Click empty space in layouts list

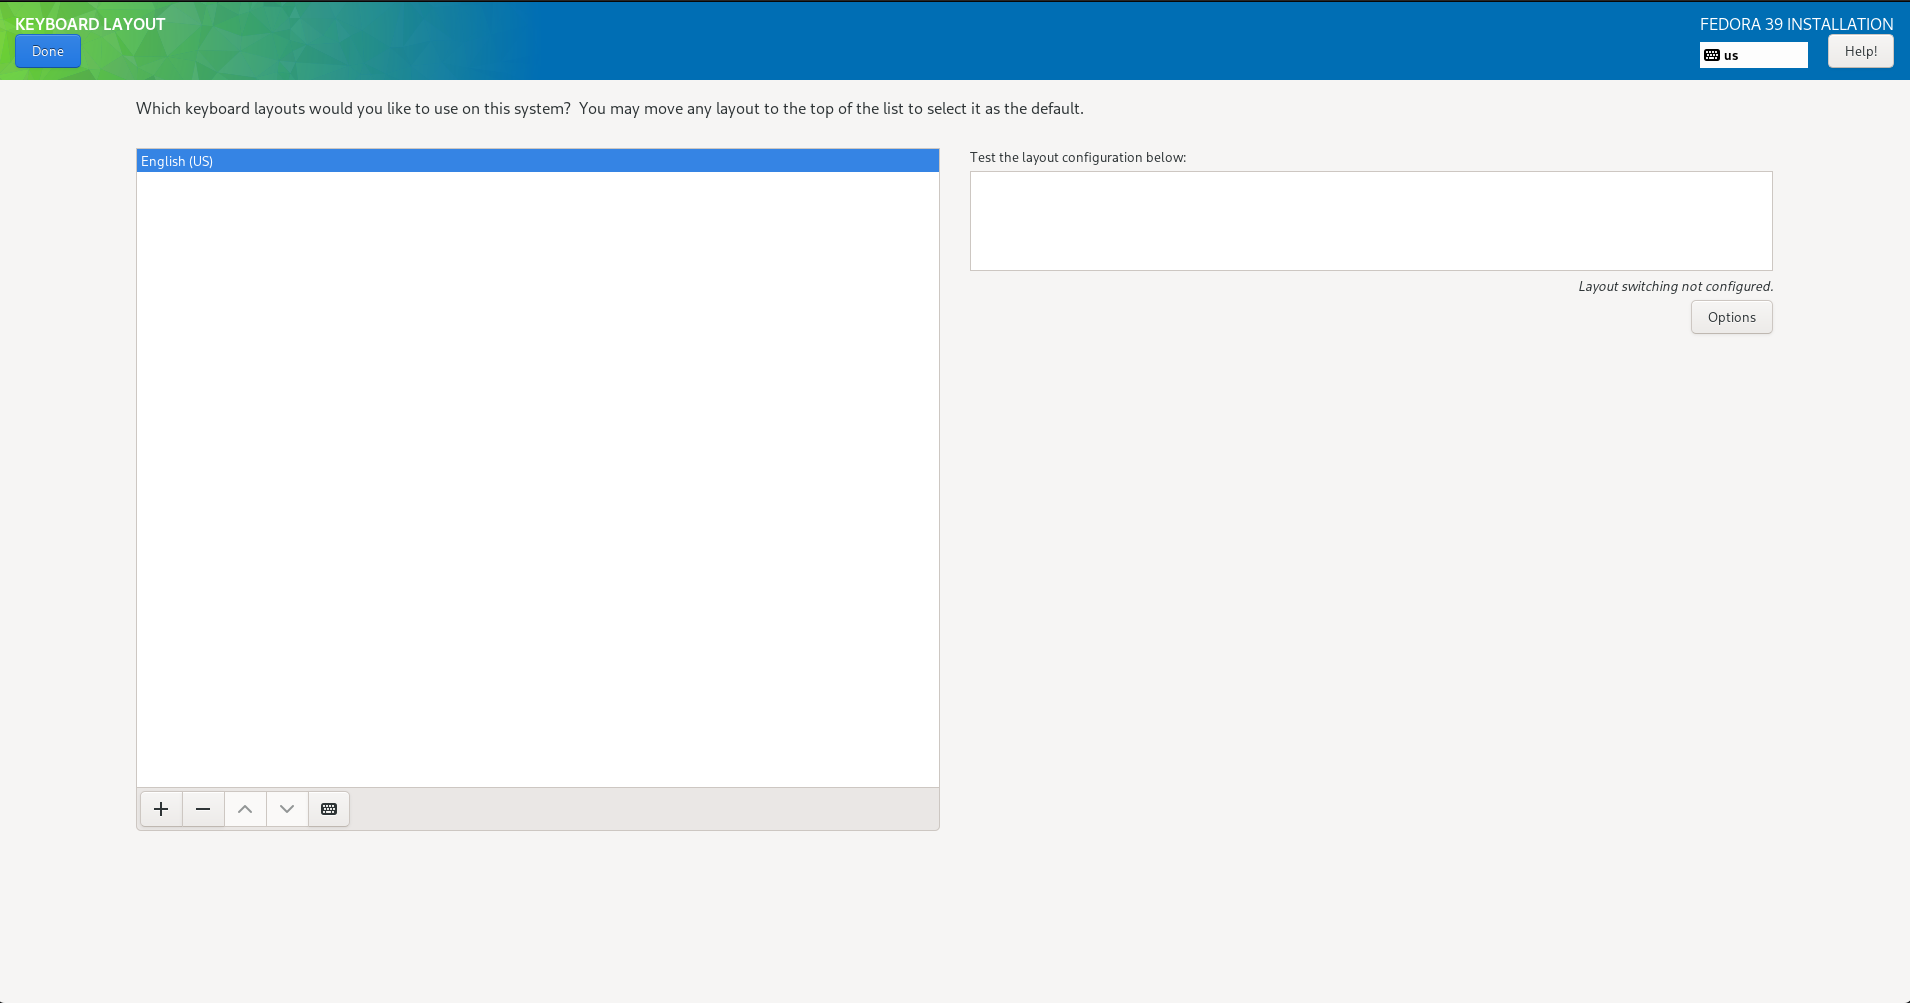tap(537, 480)
